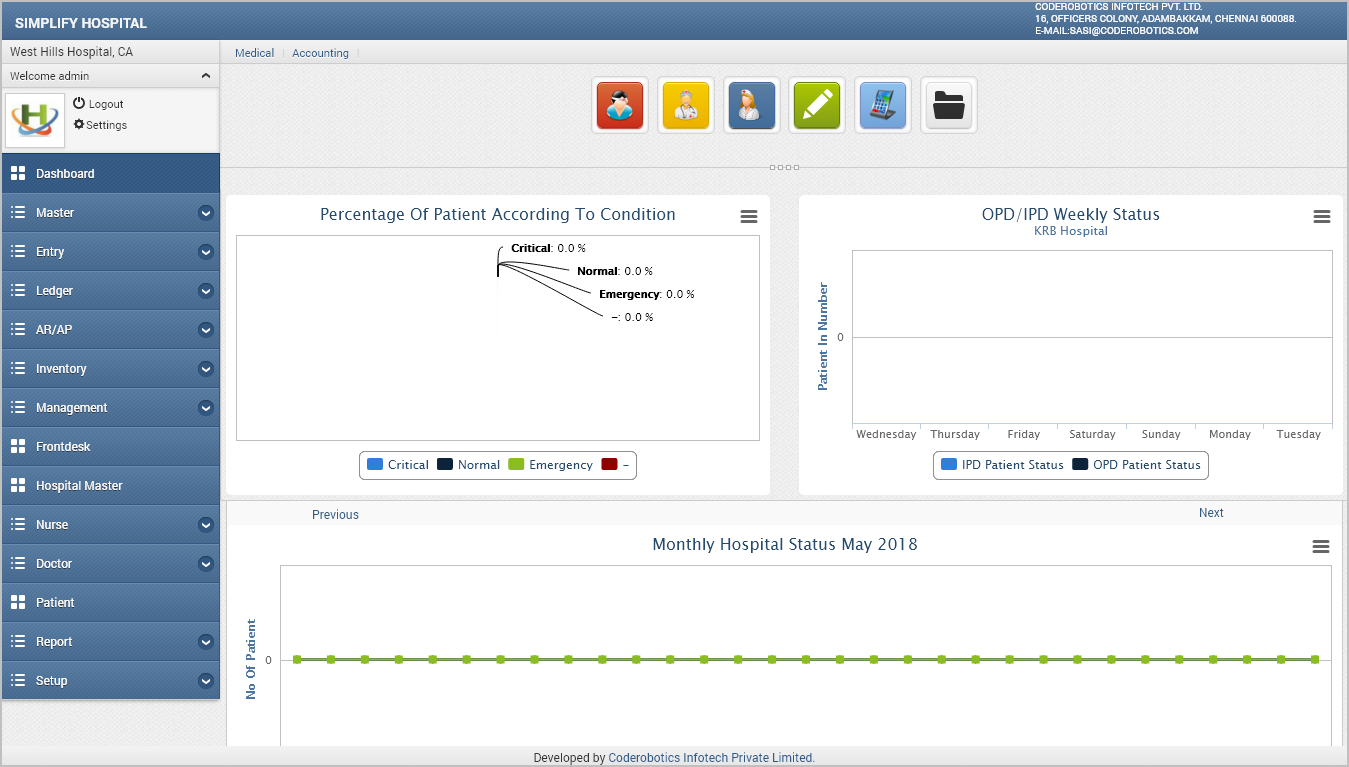Expand the Setup menu chevron

206,680
